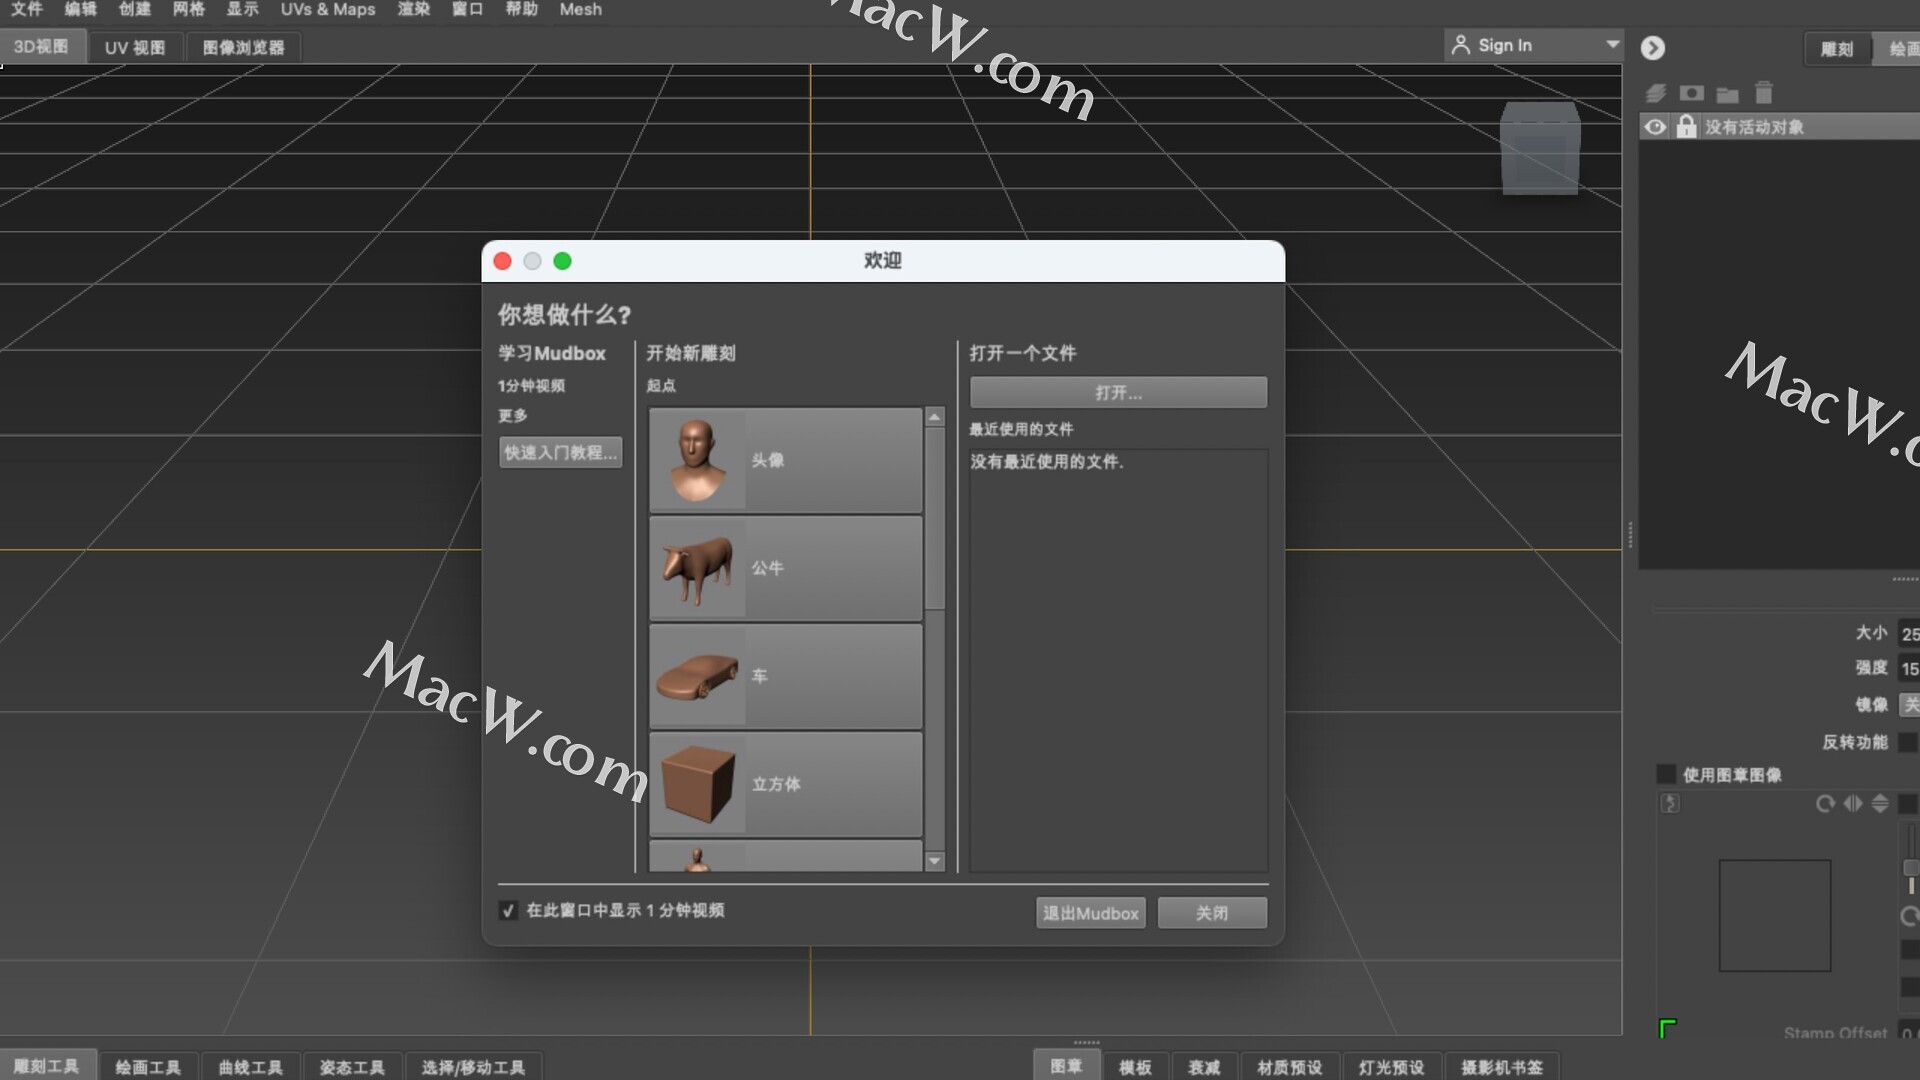This screenshot has height=1080, width=1920.
Task: Collapse the right panel with arrow button
Action: point(1653,48)
